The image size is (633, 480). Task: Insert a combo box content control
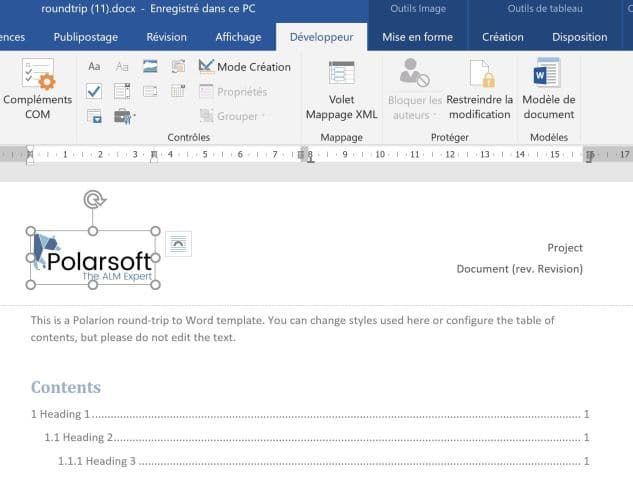[x=122, y=91]
